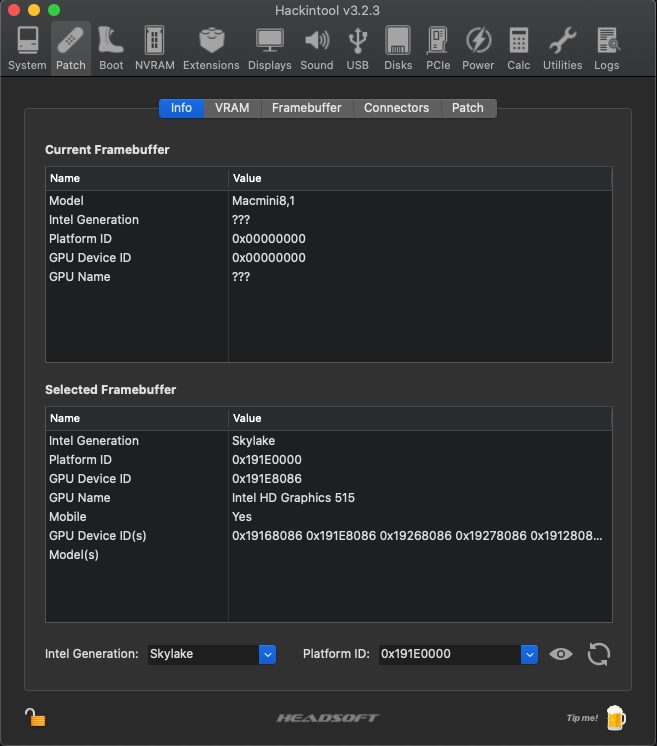This screenshot has height=746, width=657.
Task: Switch to the Framebuffer tab
Action: (307, 108)
